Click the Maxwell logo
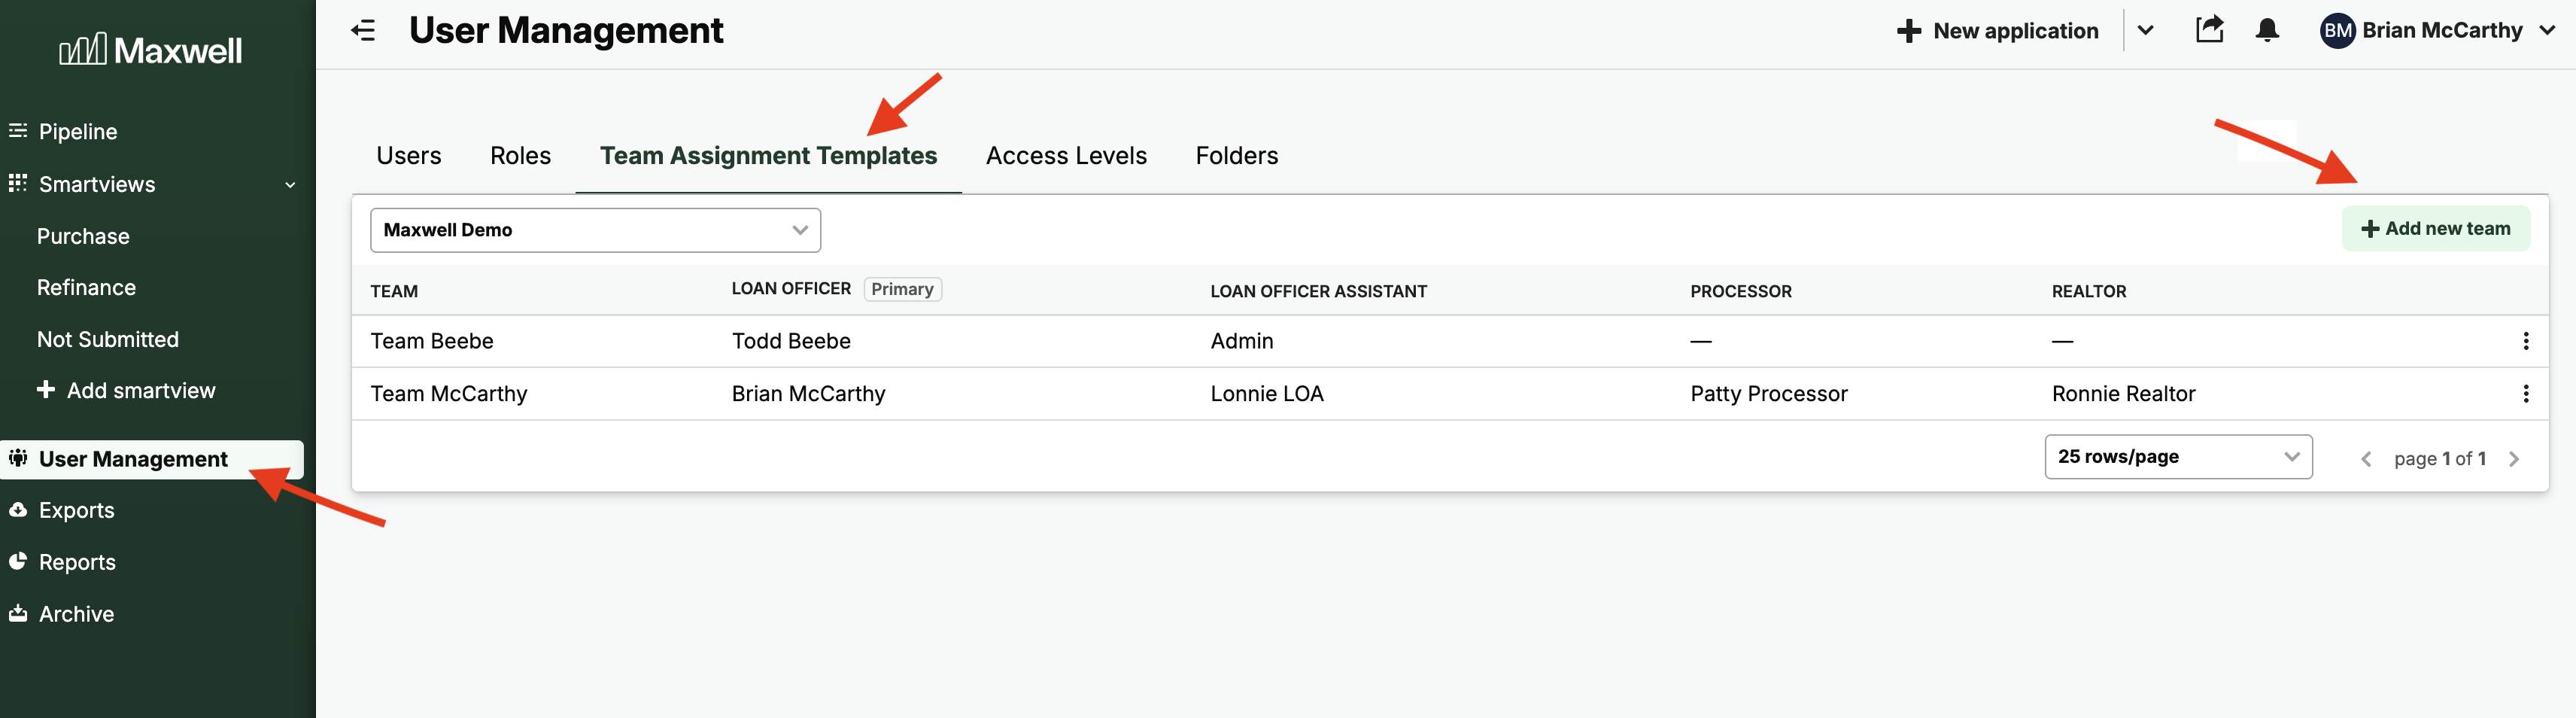2576x718 pixels. point(151,50)
